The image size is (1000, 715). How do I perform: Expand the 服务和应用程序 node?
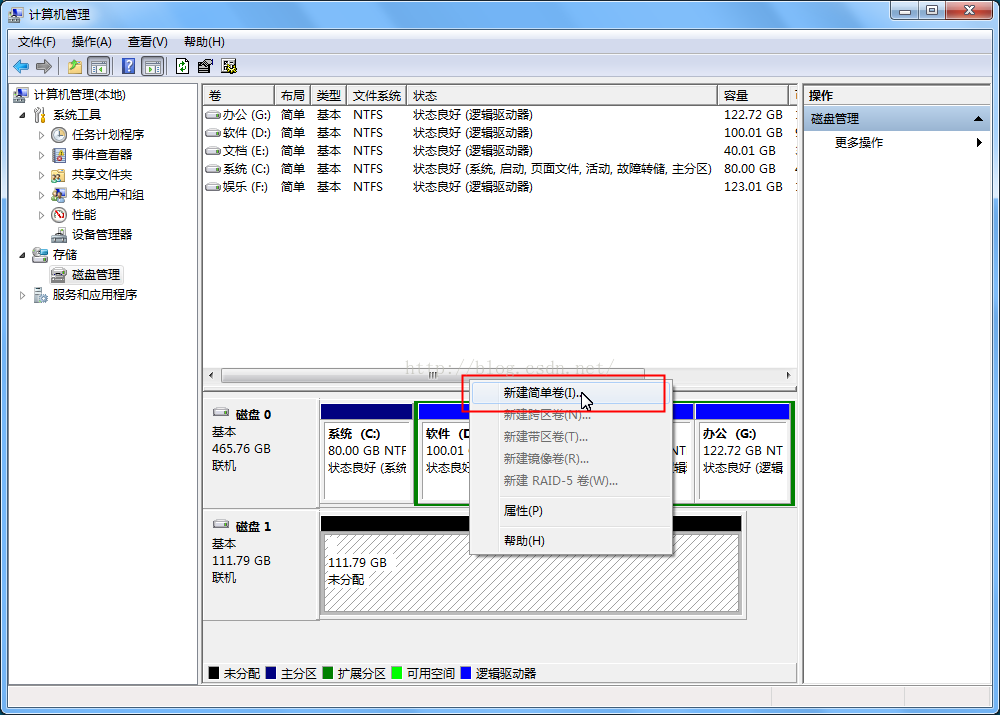[x=23, y=295]
